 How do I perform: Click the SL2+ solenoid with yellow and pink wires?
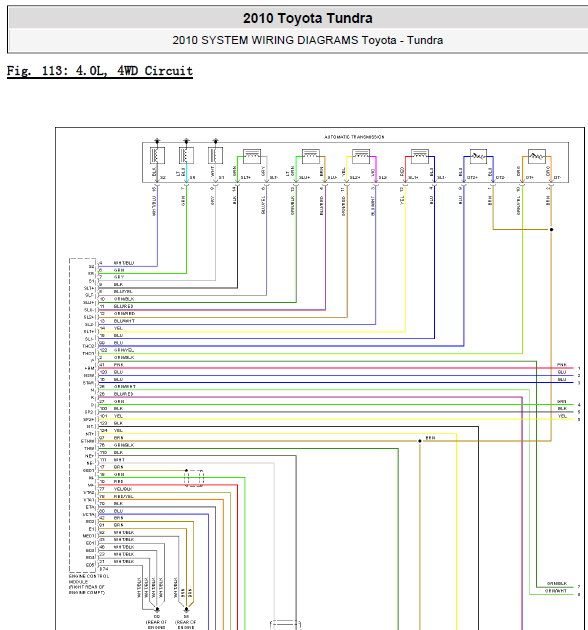pyautogui.click(x=361, y=156)
